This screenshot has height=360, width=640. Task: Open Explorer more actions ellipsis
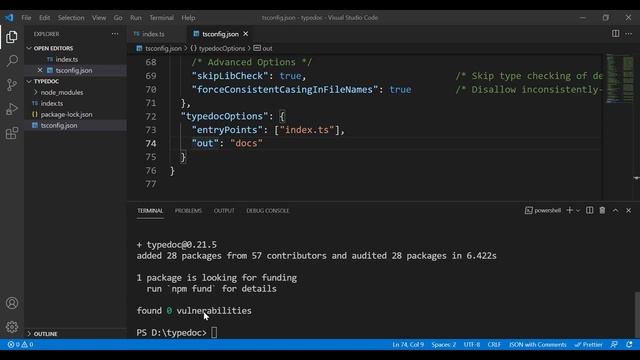tap(115, 34)
